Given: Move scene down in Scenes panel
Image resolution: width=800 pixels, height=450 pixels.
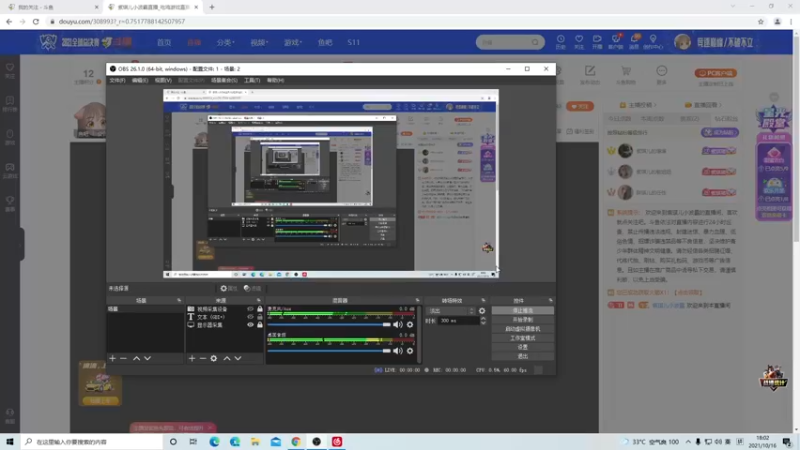Looking at the screenshot, I should 147,359.
